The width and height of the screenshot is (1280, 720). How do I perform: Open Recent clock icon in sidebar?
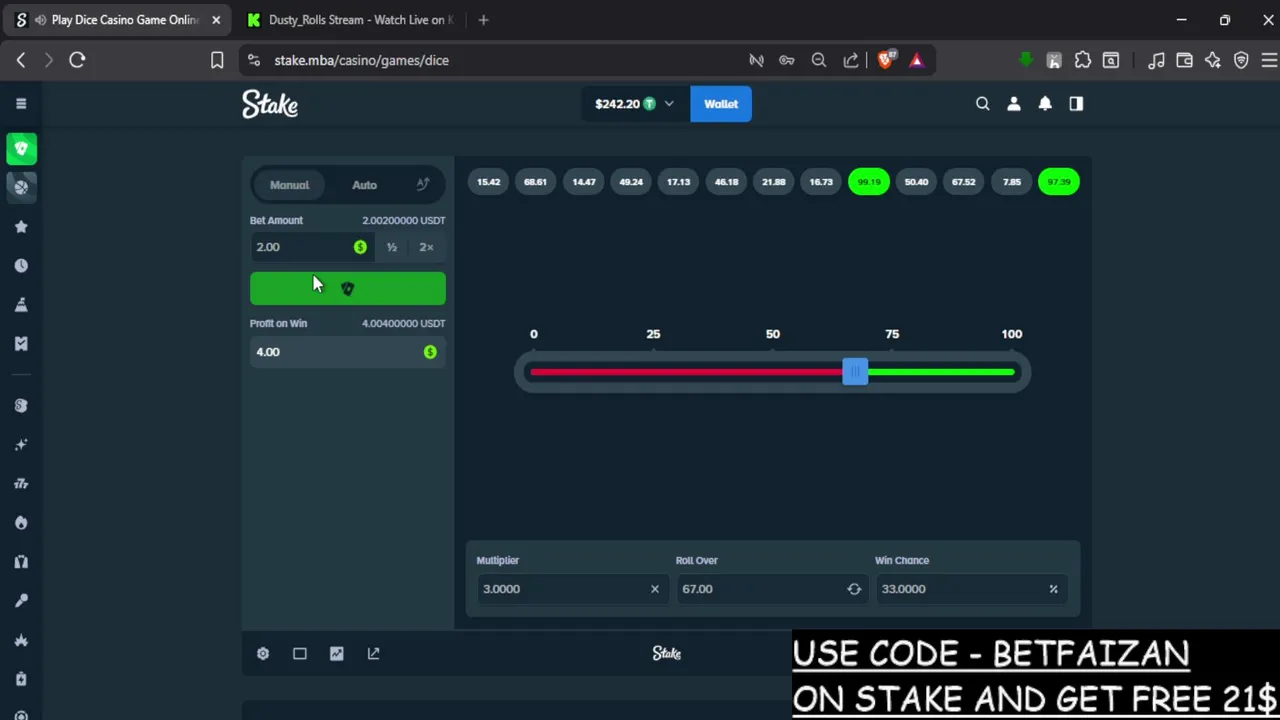tap(21, 265)
